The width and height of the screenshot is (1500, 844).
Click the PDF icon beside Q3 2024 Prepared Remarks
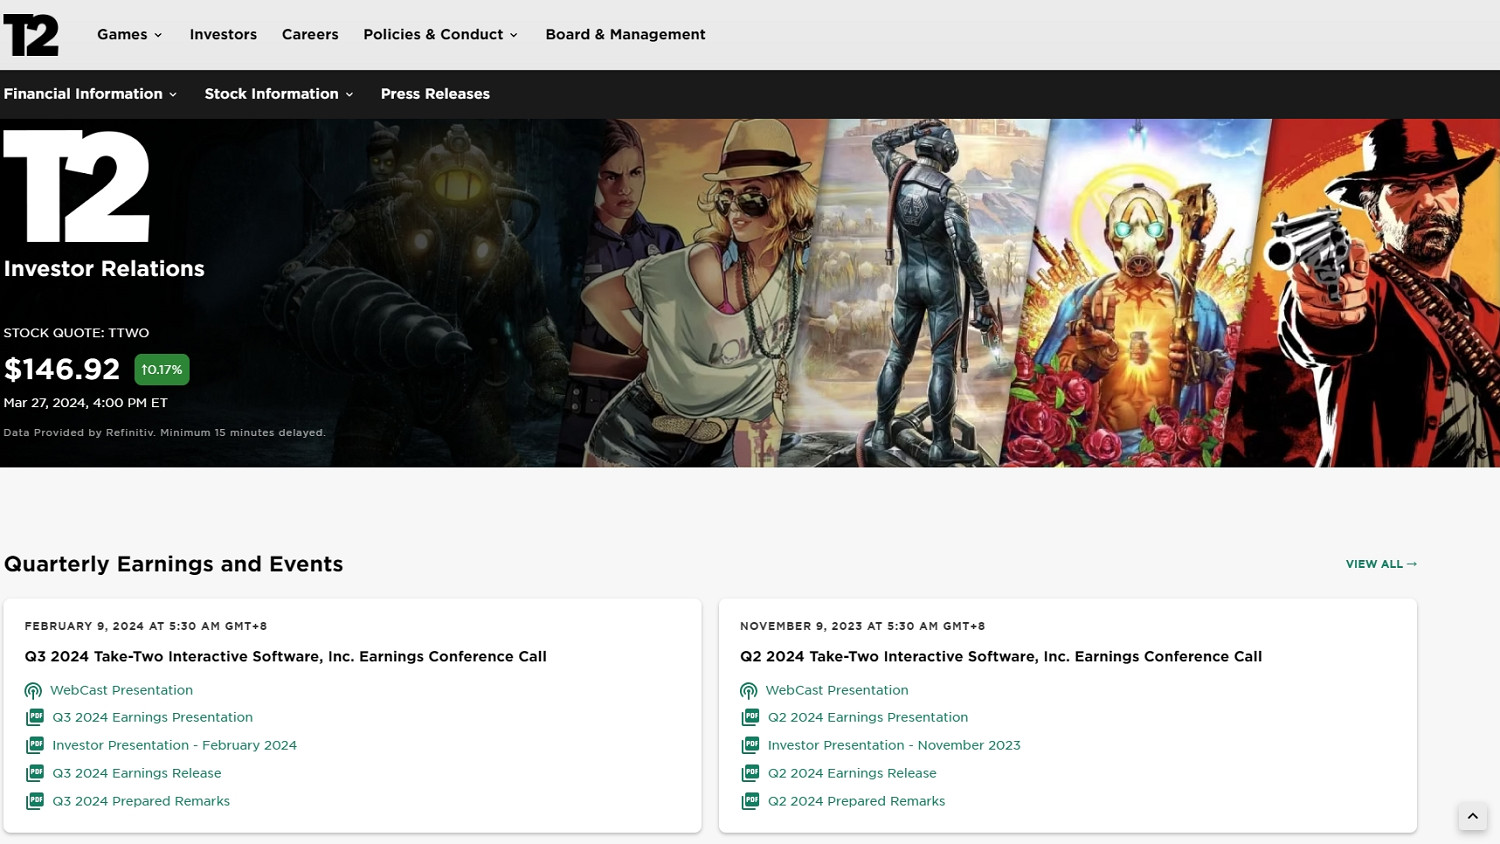click(35, 801)
